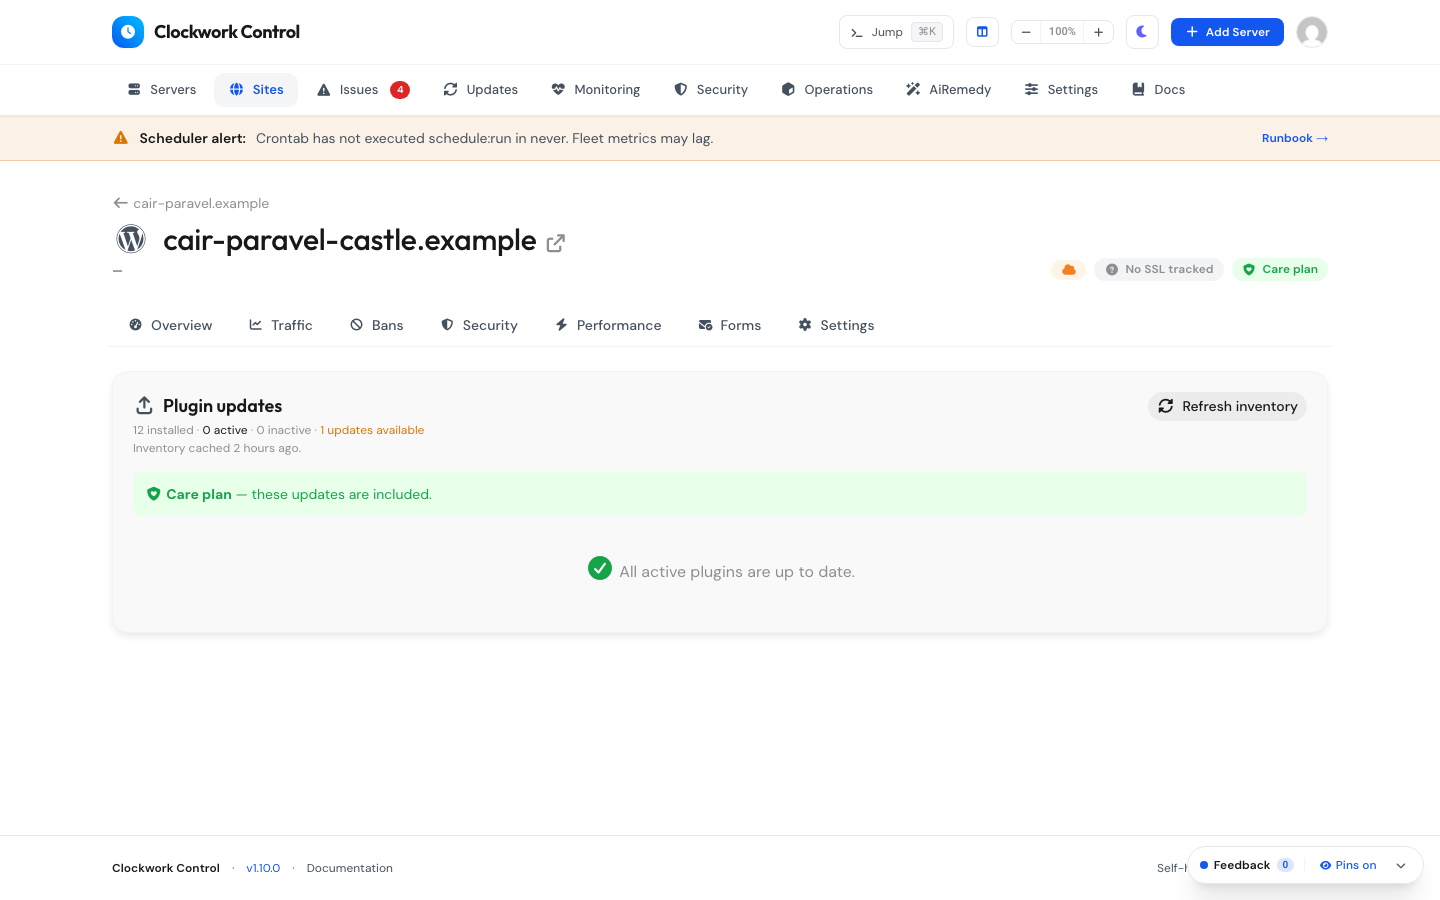The width and height of the screenshot is (1440, 900).
Task: Increase zoom with the plus button
Action: pyautogui.click(x=1098, y=32)
